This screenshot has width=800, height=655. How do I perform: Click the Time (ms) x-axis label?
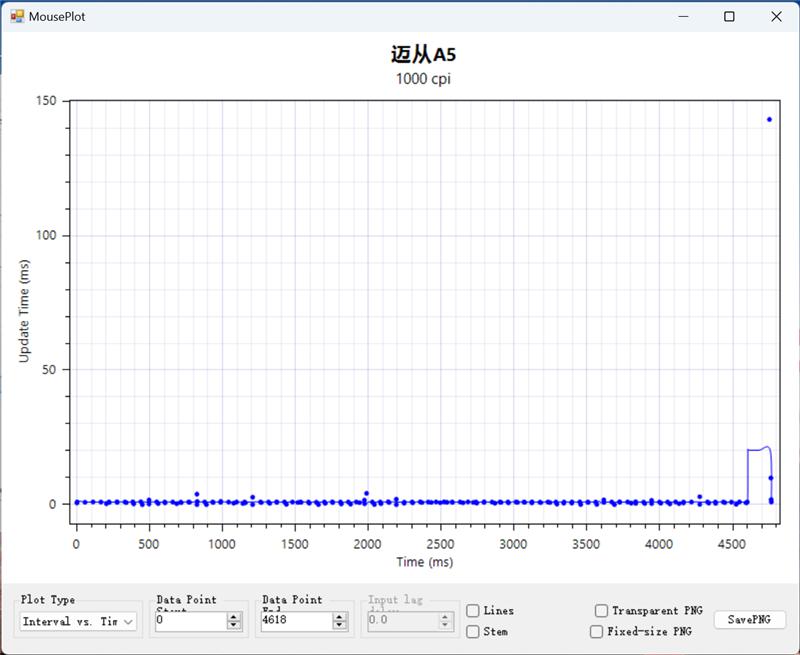tap(423, 562)
